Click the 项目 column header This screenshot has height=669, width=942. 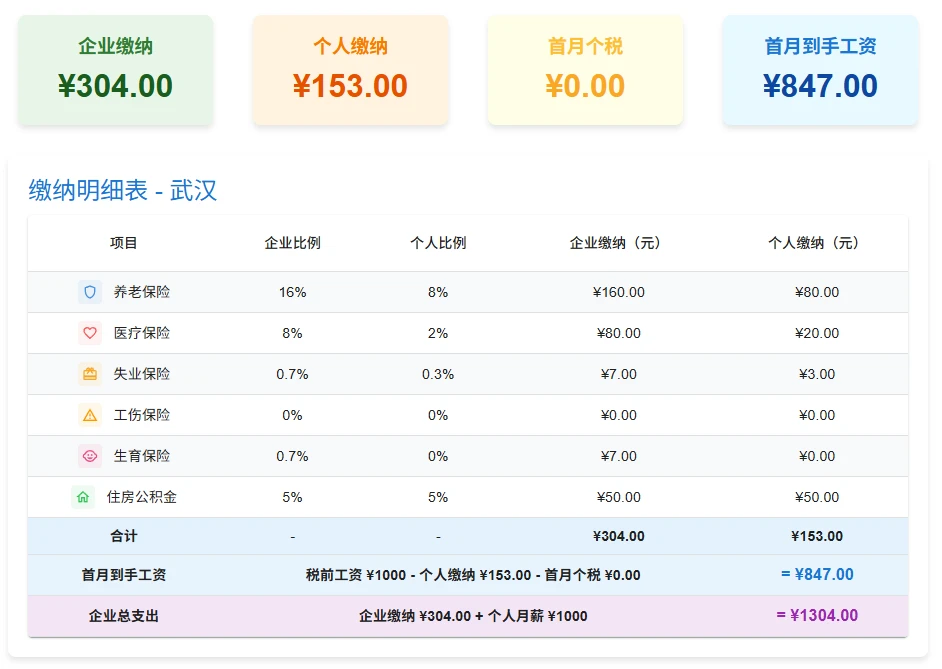coord(124,243)
